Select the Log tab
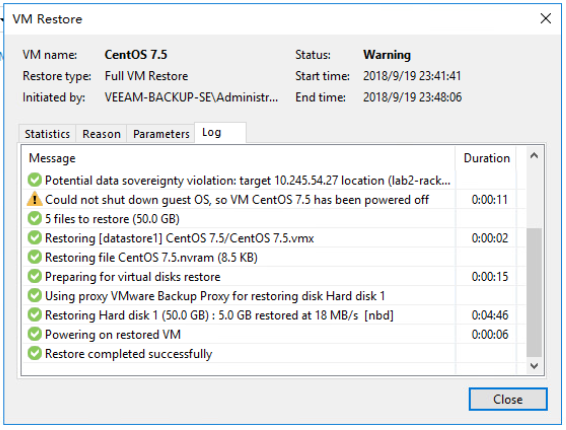566x430 pixels. pyautogui.click(x=221, y=133)
